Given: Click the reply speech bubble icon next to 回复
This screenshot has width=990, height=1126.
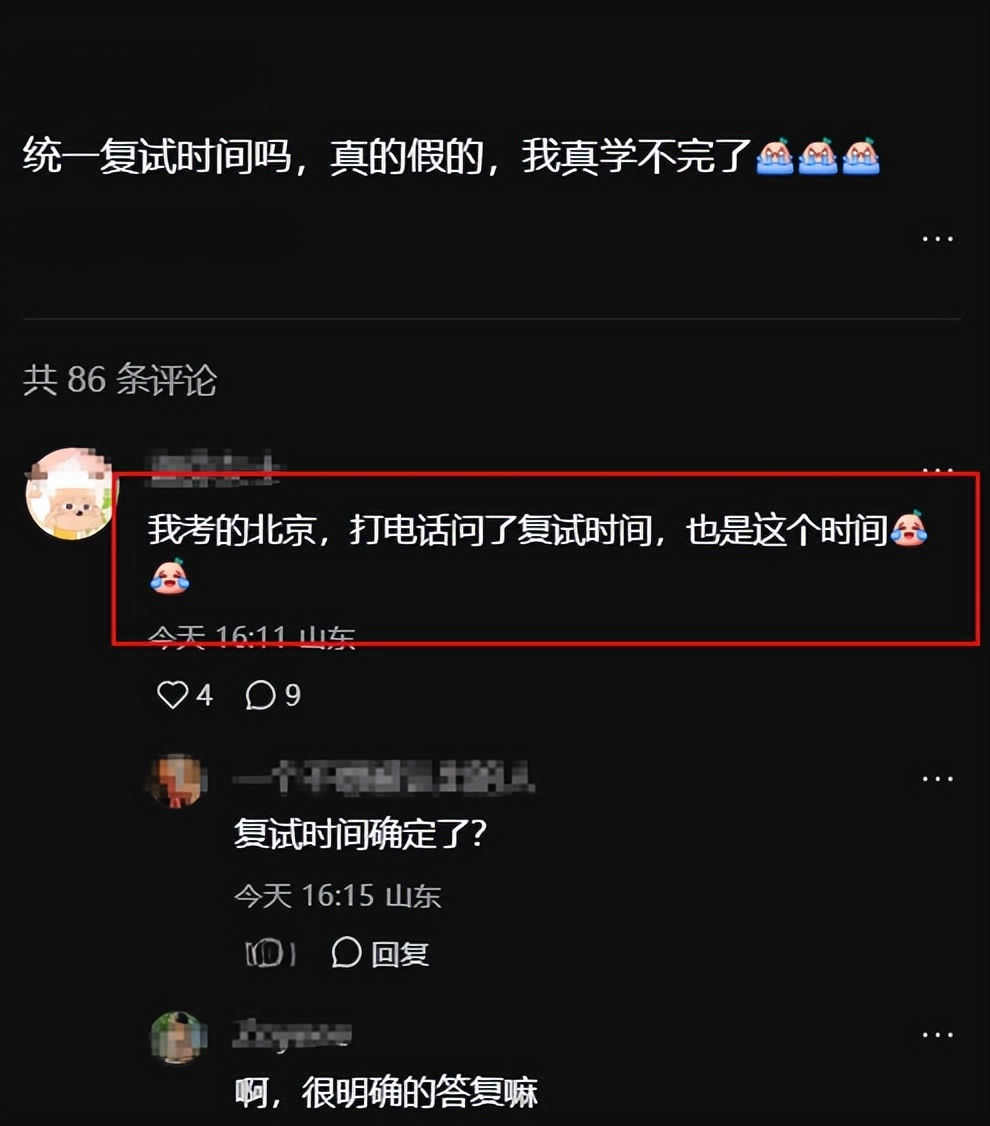Looking at the screenshot, I should (x=346, y=953).
